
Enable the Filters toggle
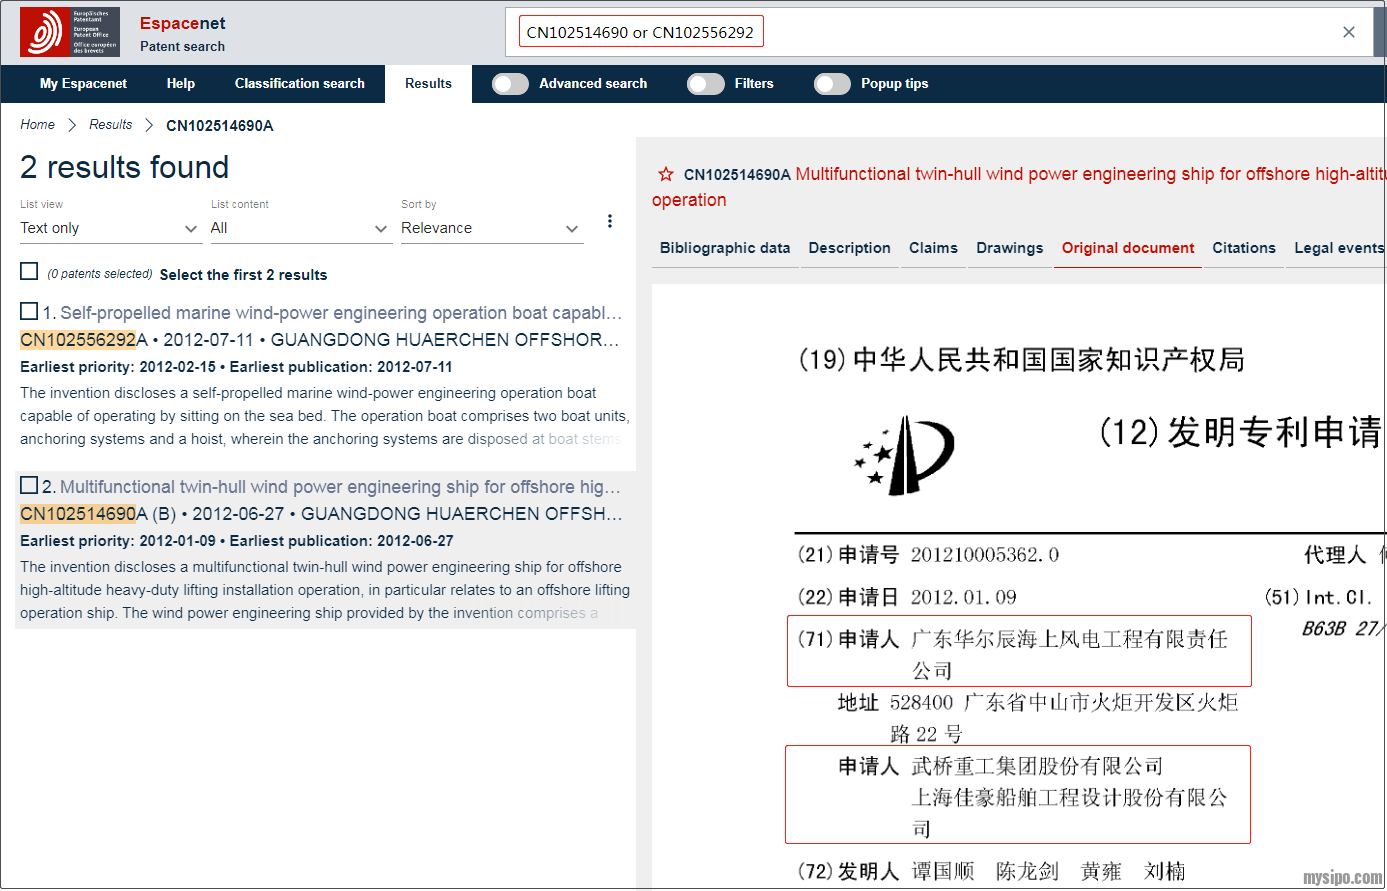tap(705, 84)
